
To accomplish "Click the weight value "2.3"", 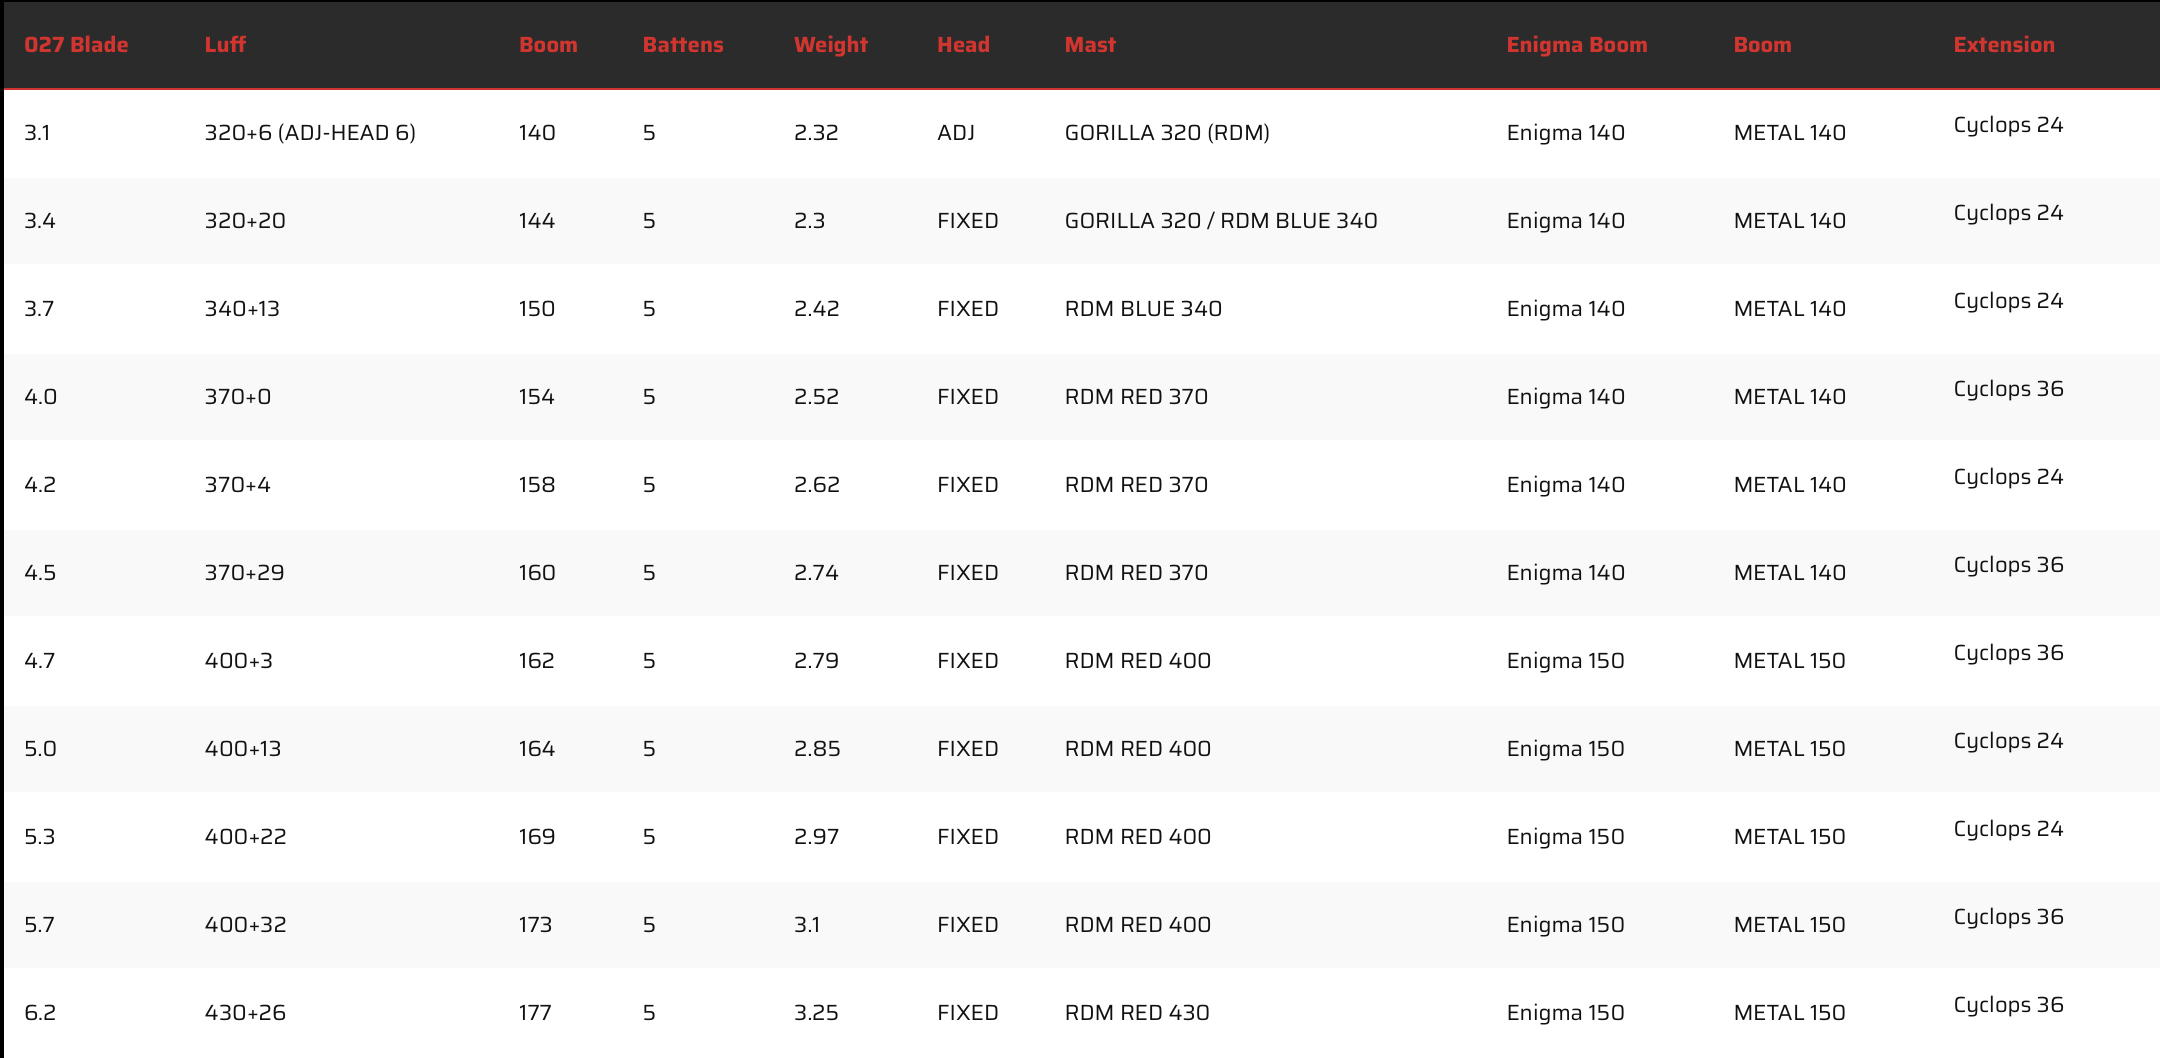I will tap(809, 221).
